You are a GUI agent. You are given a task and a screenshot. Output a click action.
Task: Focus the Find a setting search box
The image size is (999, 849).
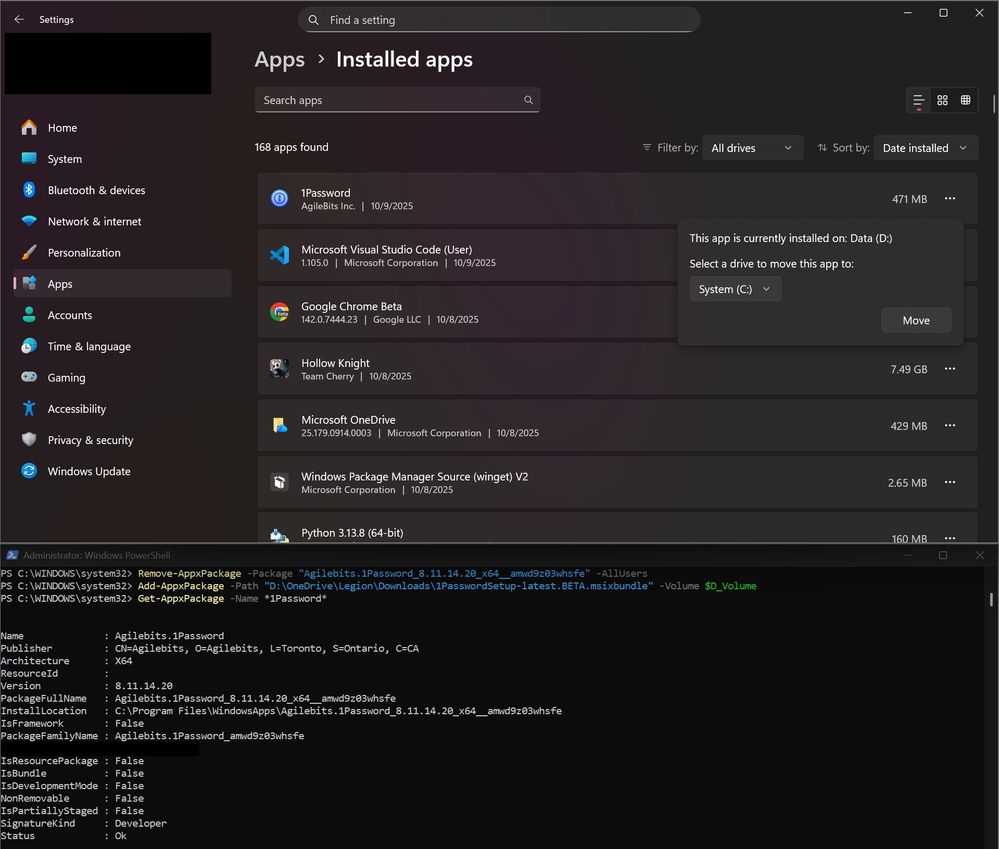[500, 20]
